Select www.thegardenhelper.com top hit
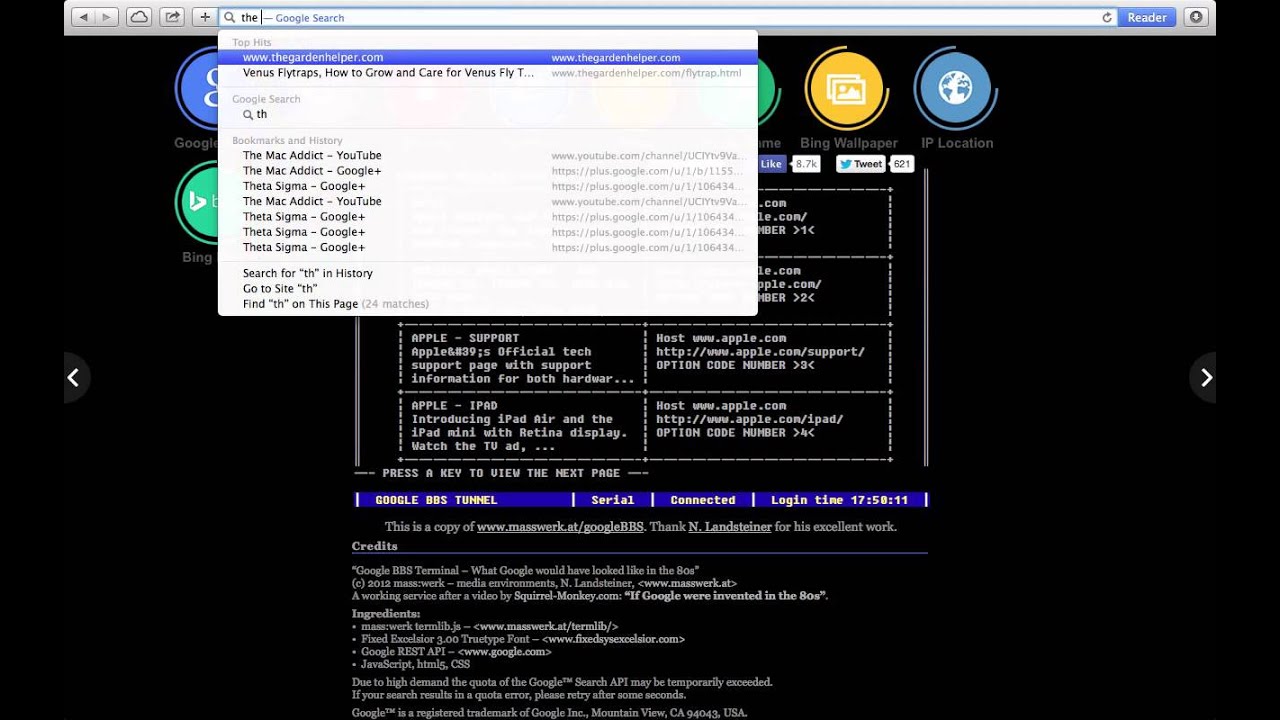 pos(488,57)
